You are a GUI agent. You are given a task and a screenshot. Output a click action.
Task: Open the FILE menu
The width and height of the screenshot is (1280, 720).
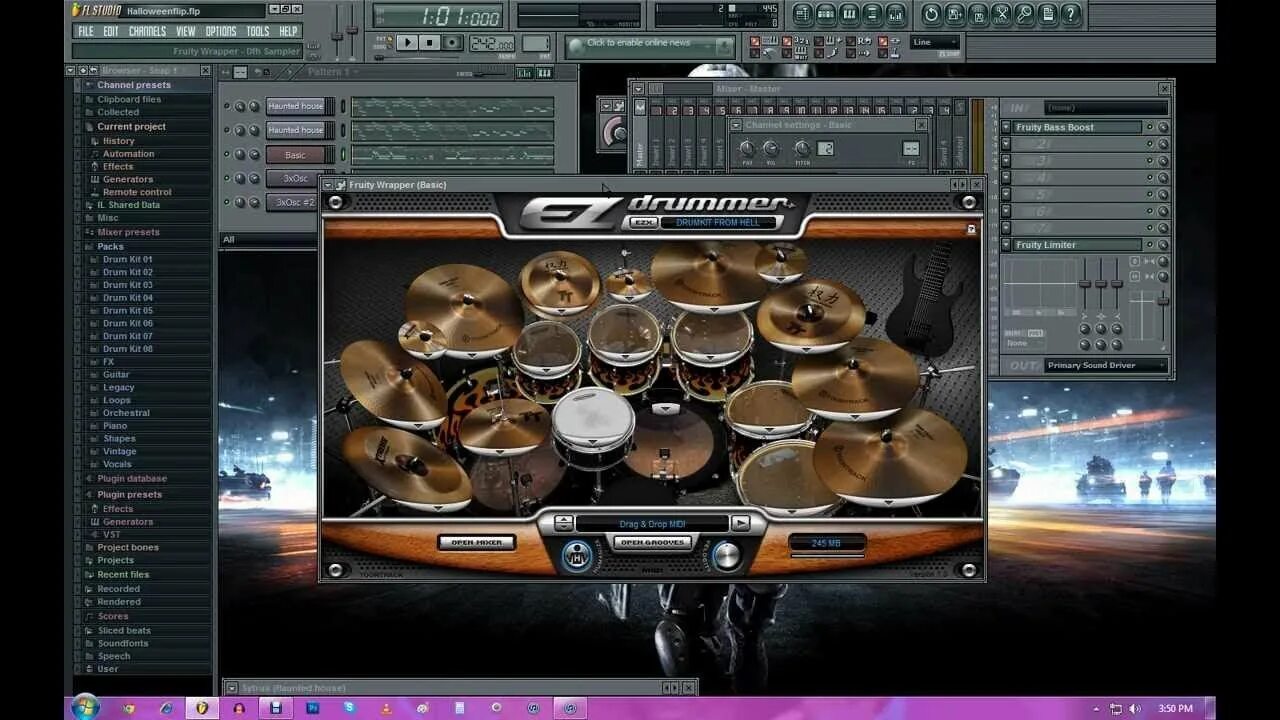click(86, 31)
